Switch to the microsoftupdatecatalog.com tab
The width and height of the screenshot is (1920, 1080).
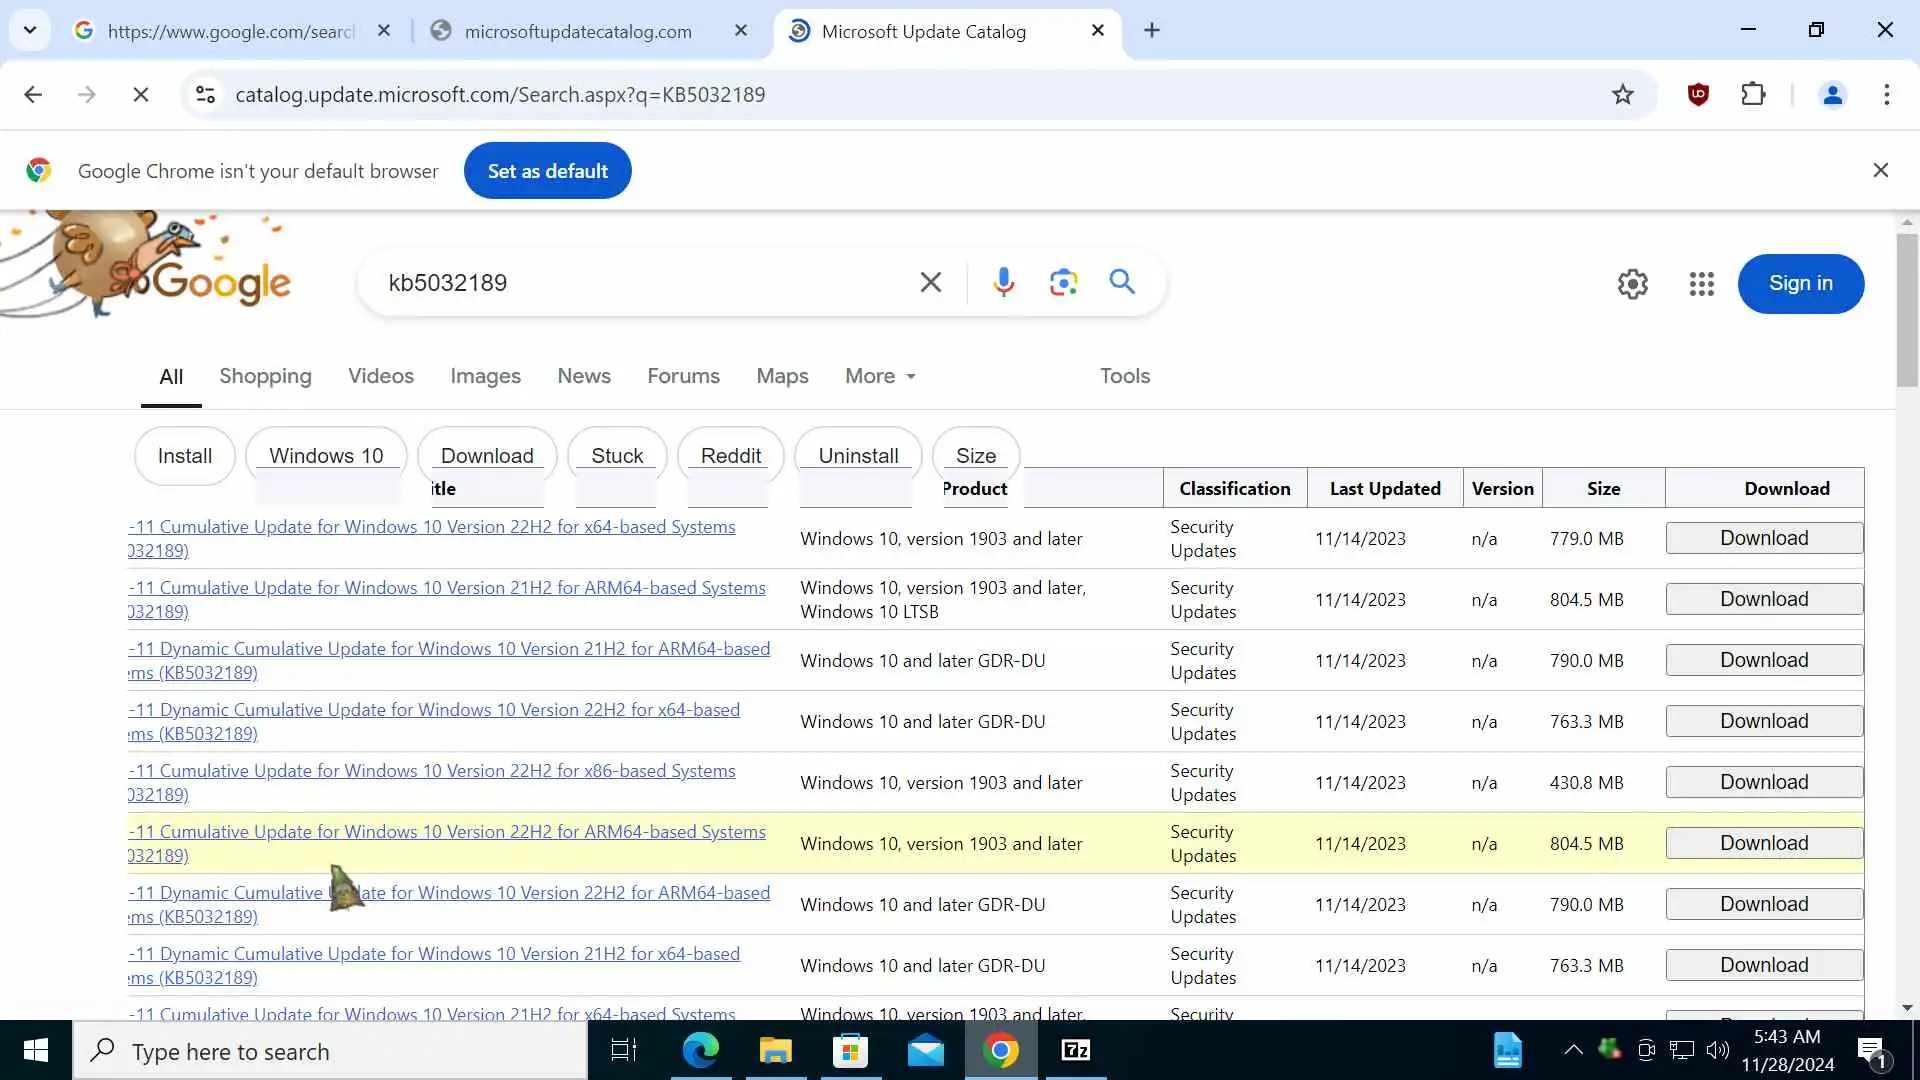pyautogui.click(x=578, y=31)
